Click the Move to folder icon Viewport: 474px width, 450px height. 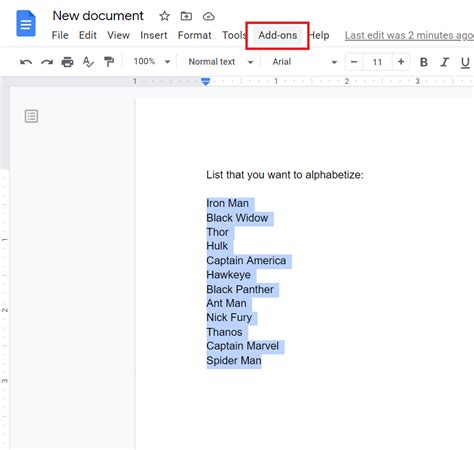[186, 16]
